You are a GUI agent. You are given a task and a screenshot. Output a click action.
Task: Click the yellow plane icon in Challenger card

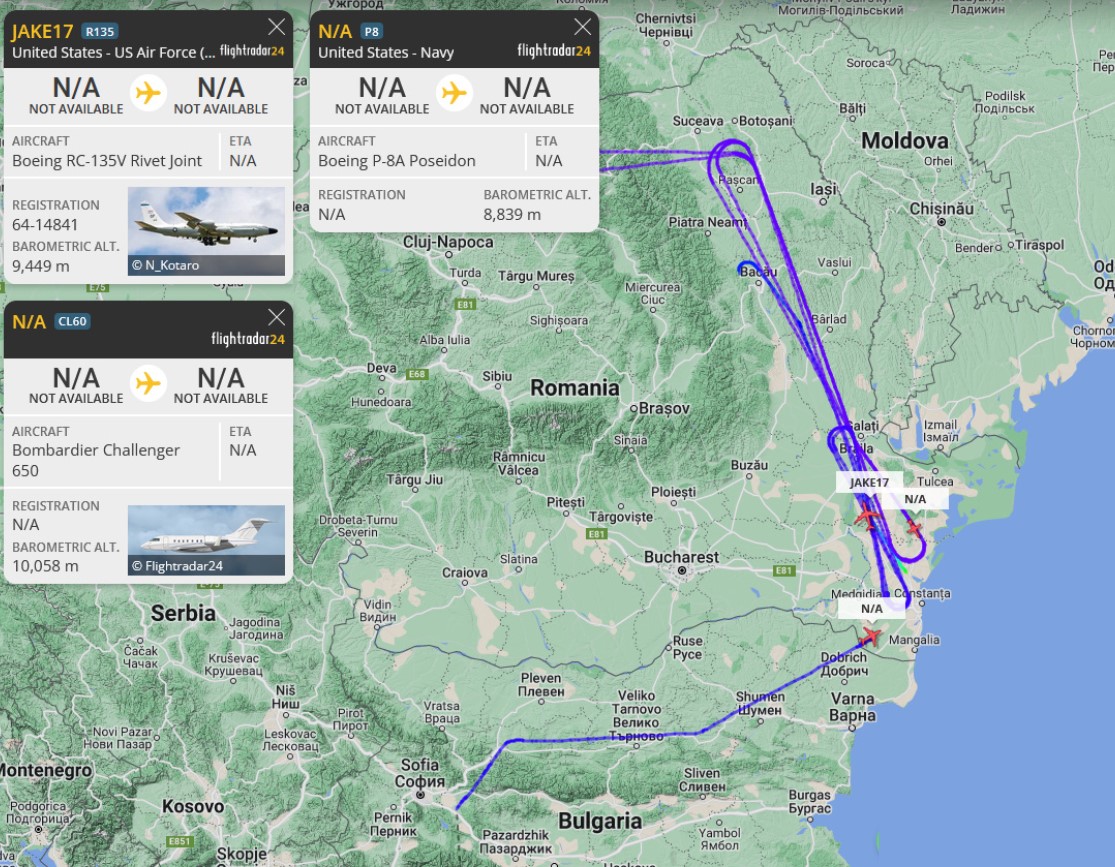148,383
